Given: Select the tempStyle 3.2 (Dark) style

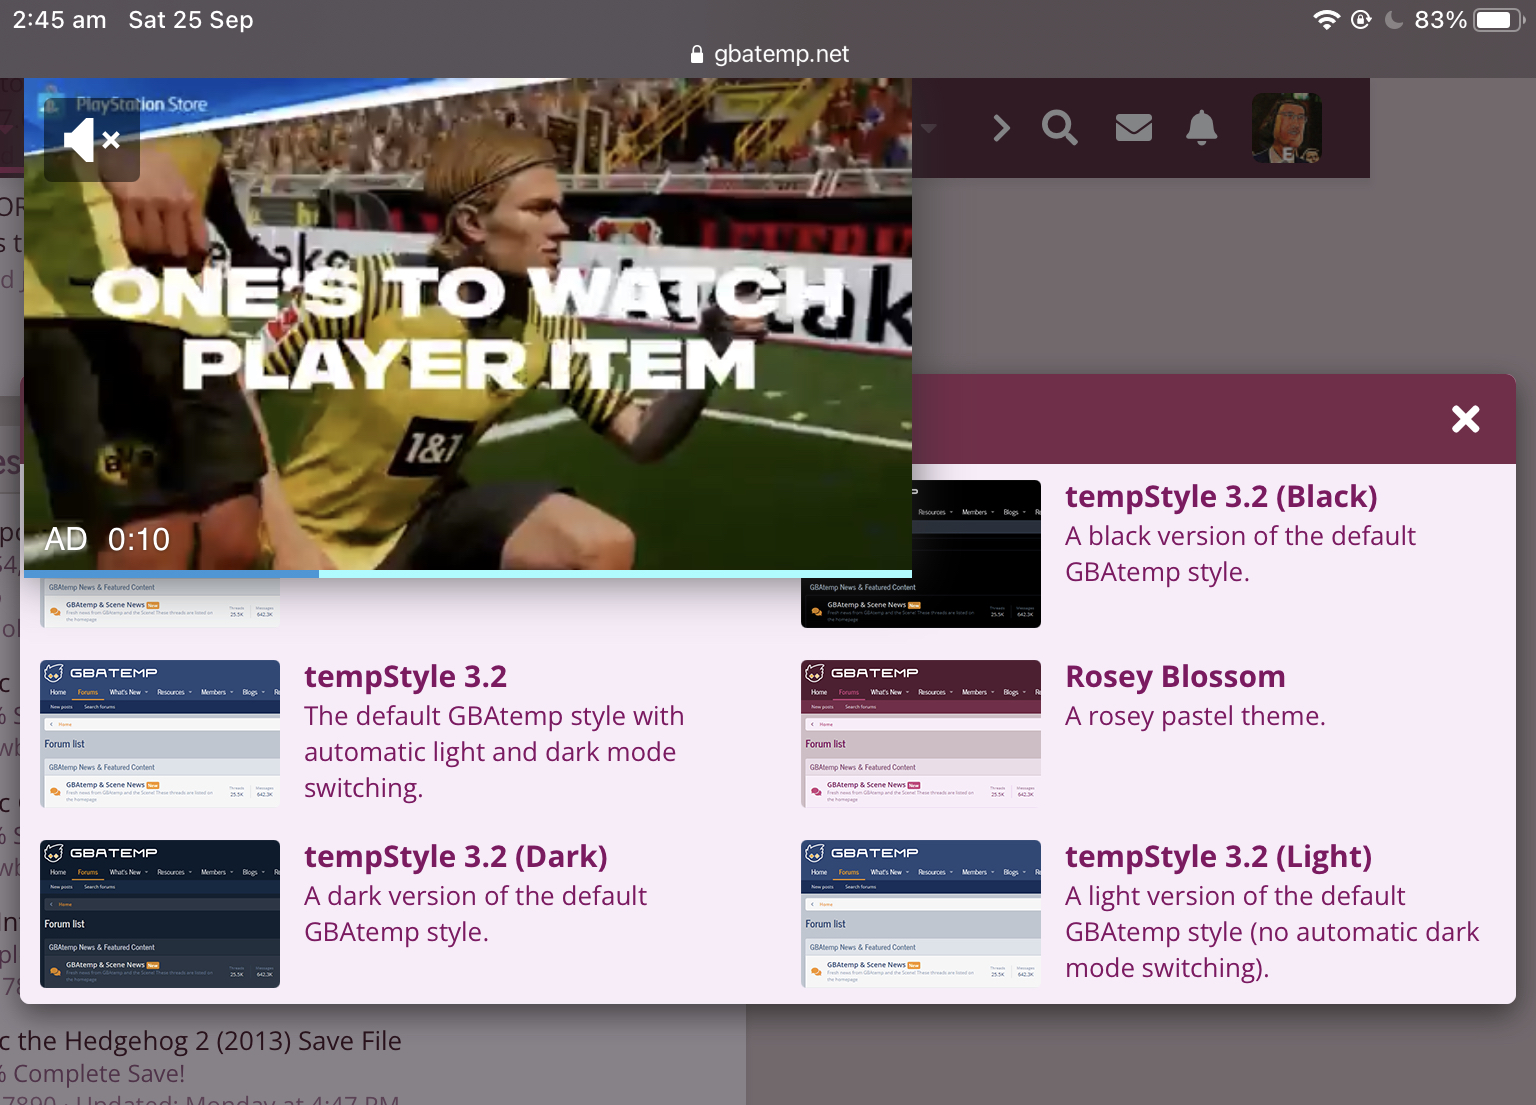Looking at the screenshot, I should [455, 856].
